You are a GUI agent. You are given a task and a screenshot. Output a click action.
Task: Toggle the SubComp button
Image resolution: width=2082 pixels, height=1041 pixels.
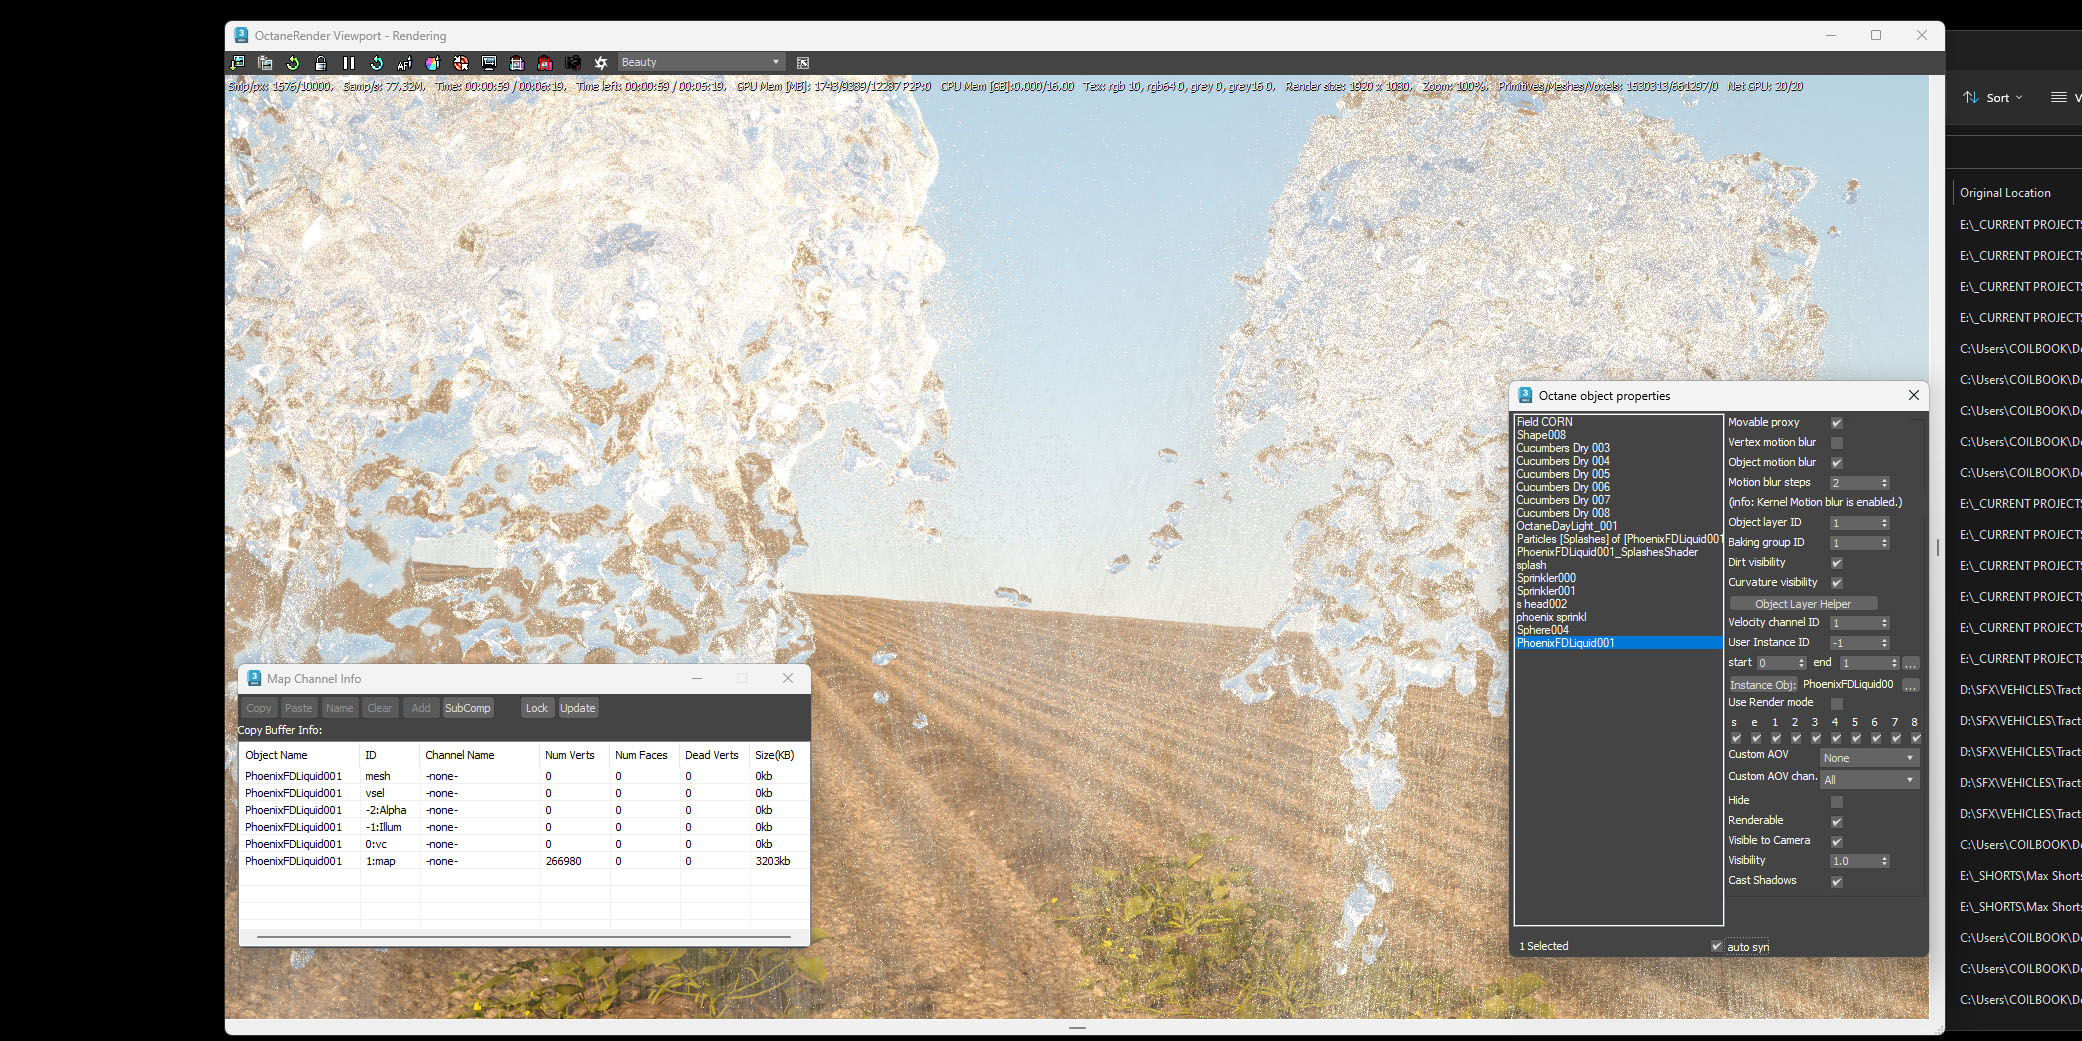468,708
